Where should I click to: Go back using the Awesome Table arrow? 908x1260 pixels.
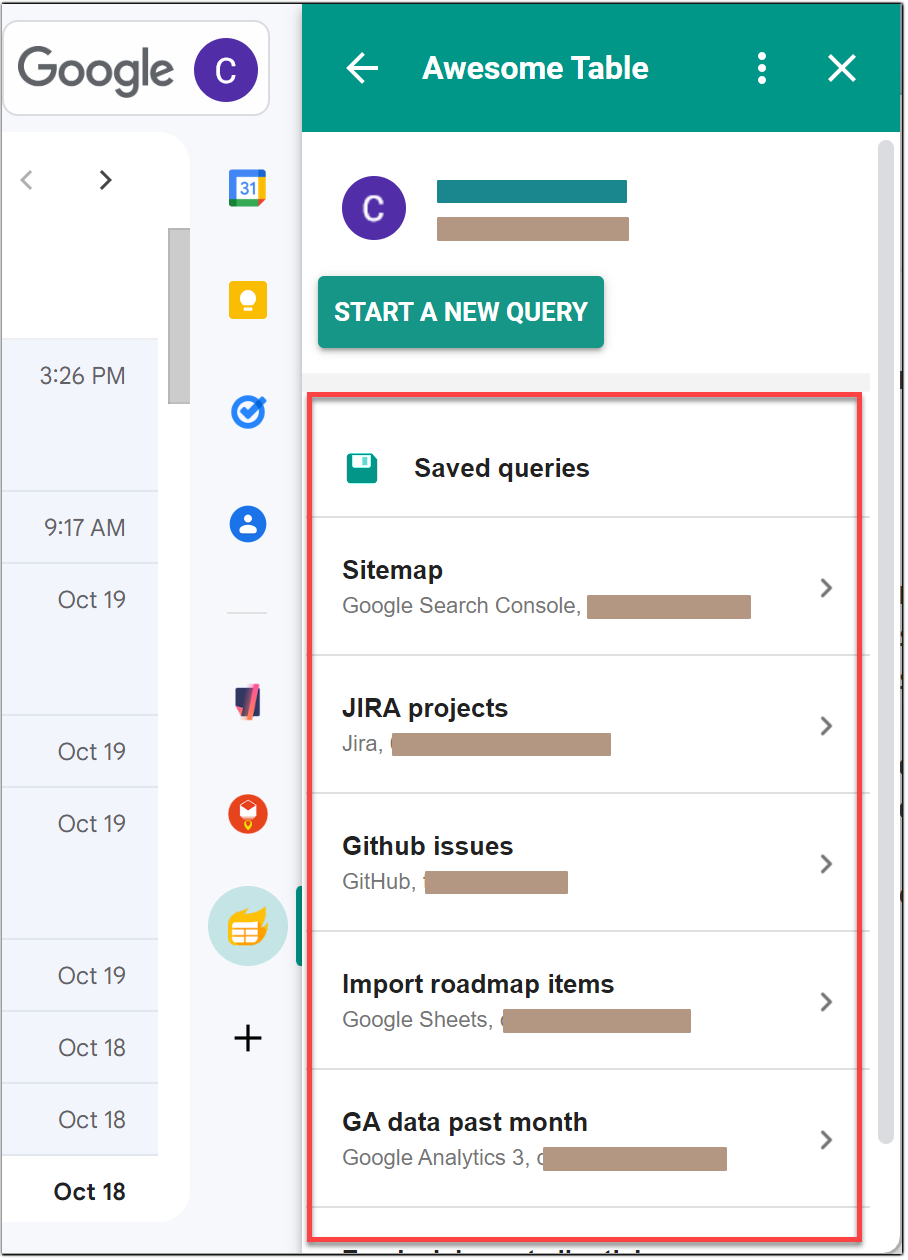[x=362, y=68]
